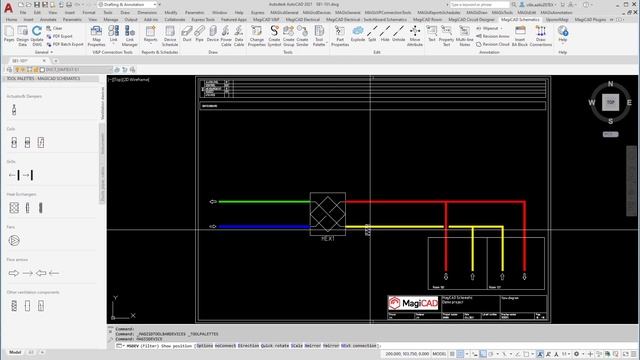
Task: Switch to MagiCAD Schematics ribbon tab
Action: 520,19
